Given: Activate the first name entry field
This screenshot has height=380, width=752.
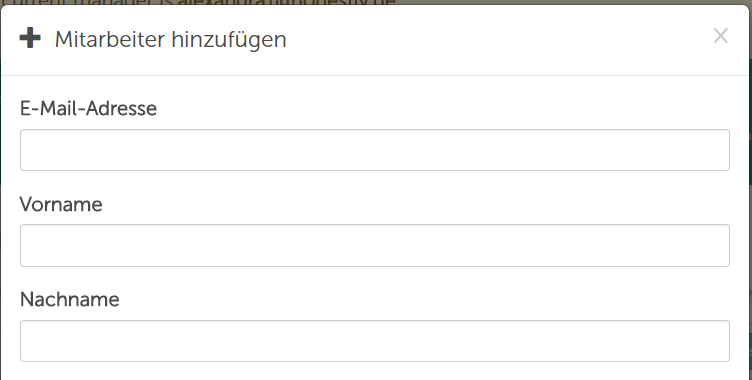Looking at the screenshot, I should coord(375,245).
